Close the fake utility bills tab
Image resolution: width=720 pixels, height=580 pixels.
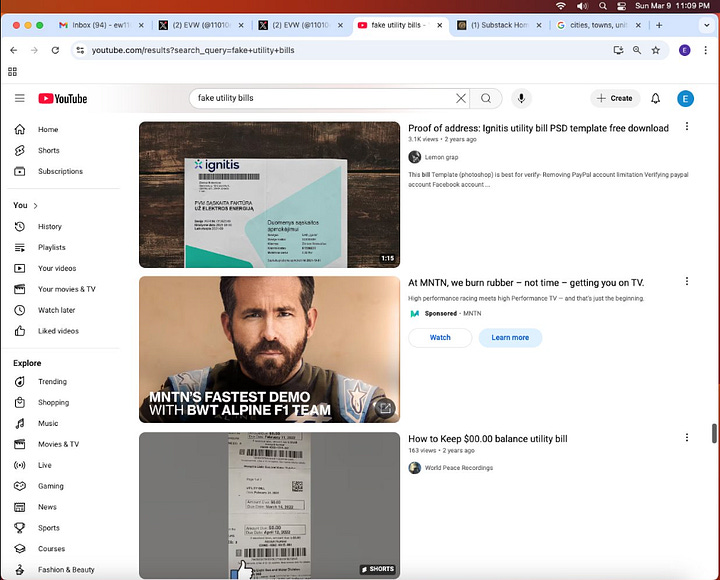pyautogui.click(x=439, y=25)
